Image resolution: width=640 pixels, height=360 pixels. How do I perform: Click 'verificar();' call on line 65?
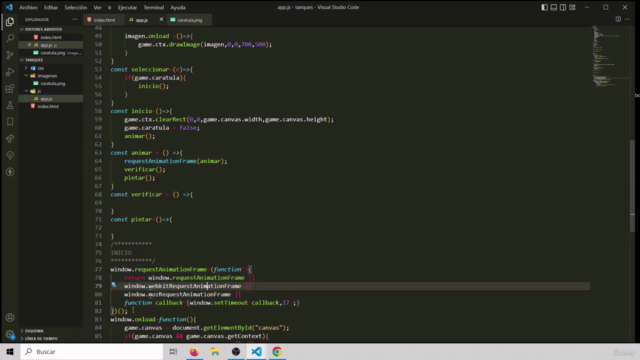144,169
